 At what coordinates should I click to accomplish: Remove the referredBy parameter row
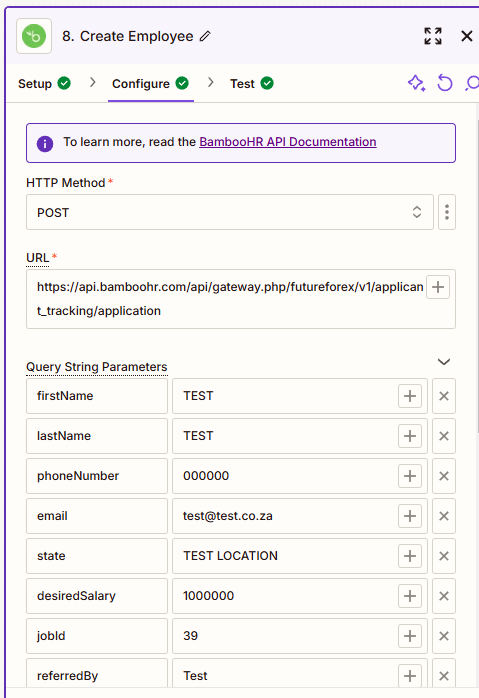(x=444, y=674)
